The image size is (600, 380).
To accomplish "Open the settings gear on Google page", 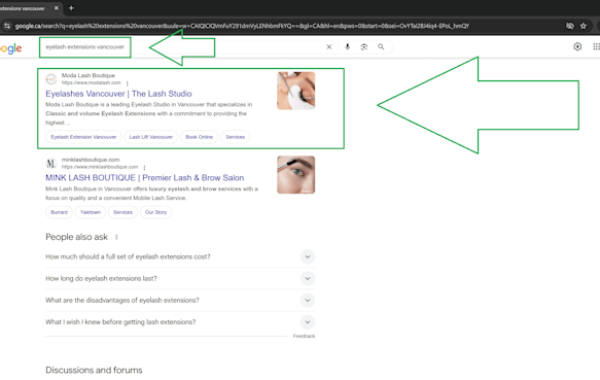I will pyautogui.click(x=577, y=47).
